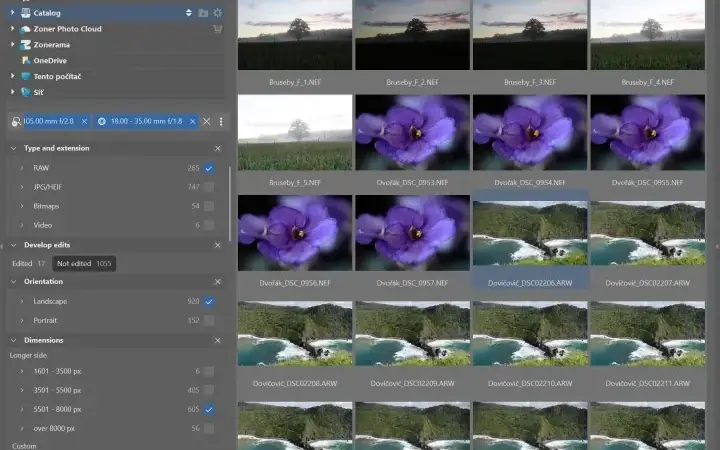Select coast photo Dovičovič_DSC02207.ARW
720x450 pixels.
pos(647,233)
